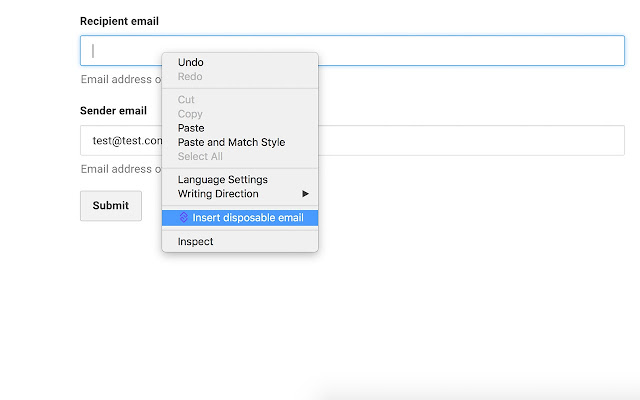Image resolution: width=640 pixels, height=400 pixels.
Task: Click the Submit button
Action: click(111, 206)
